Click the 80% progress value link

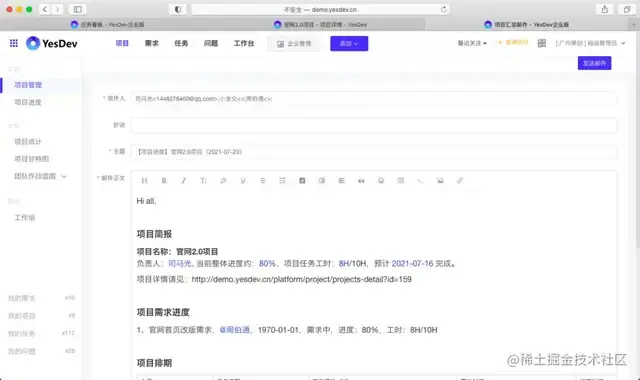click(x=267, y=264)
